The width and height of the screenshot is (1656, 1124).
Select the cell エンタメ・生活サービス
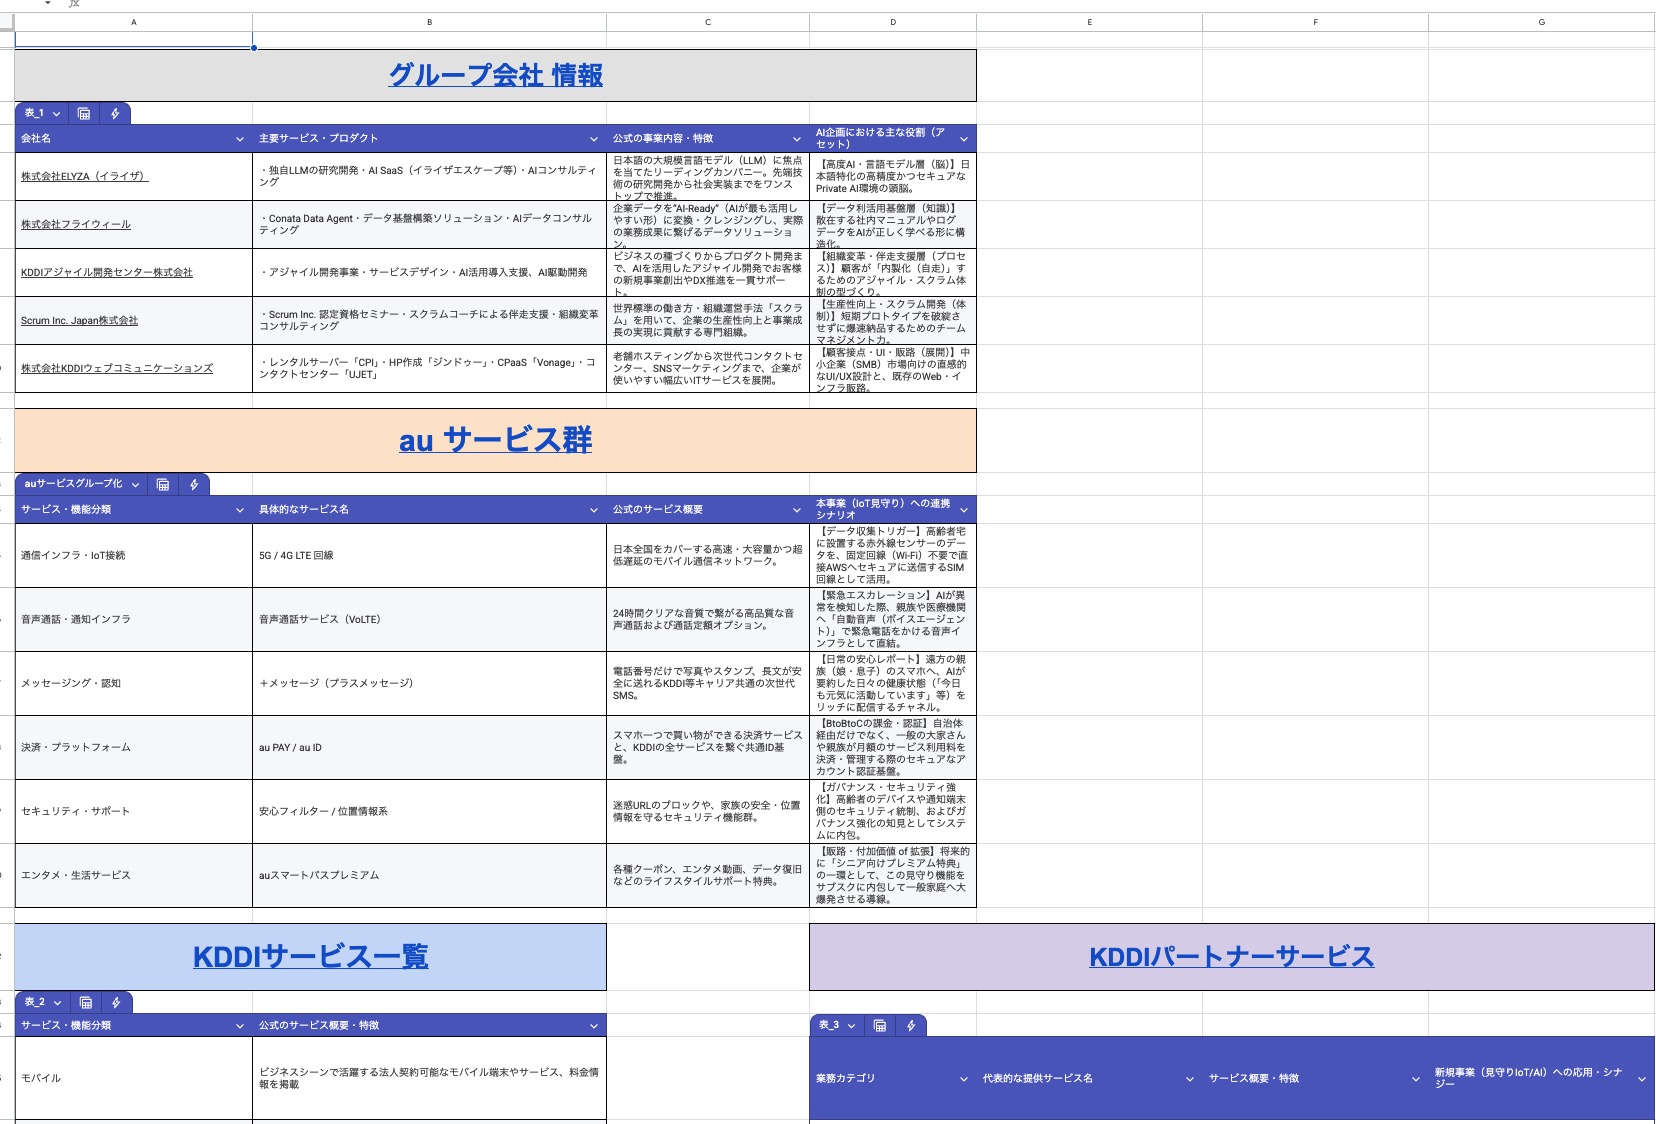pos(134,876)
